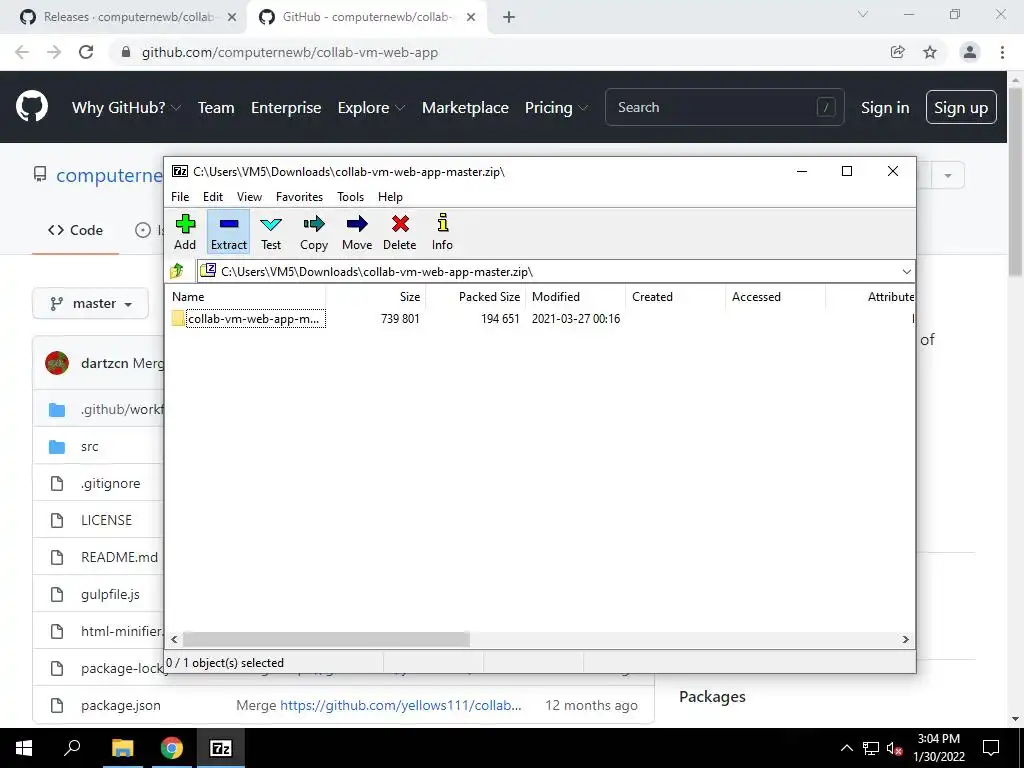Reload the page in Chrome
The image size is (1024, 768).
coord(86,52)
